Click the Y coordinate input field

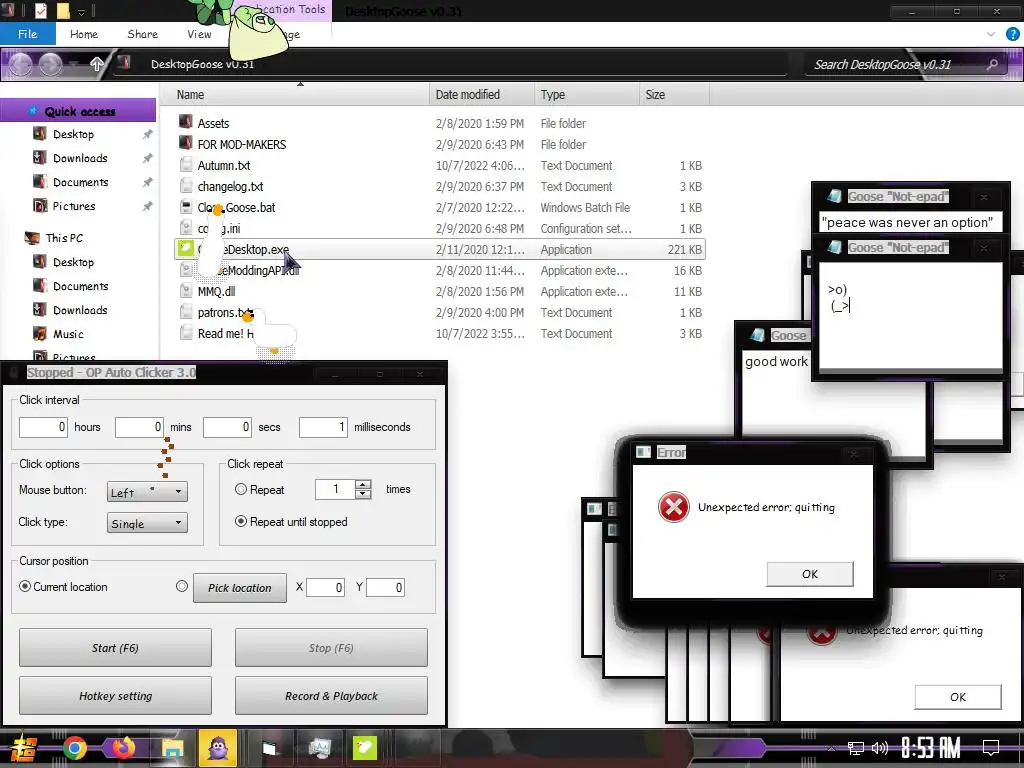pyautogui.click(x=385, y=587)
